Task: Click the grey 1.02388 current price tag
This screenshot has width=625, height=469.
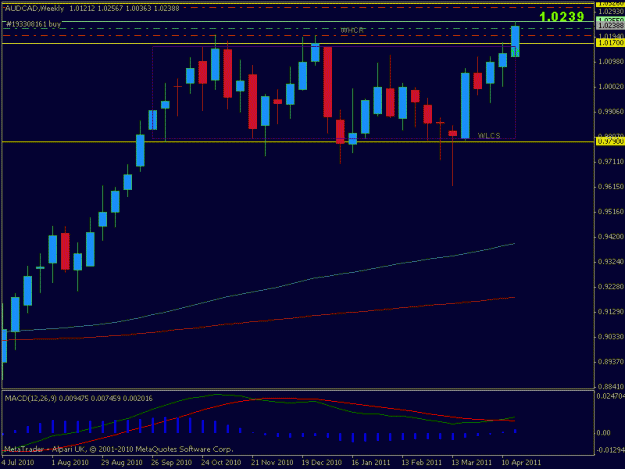Action: [610, 26]
